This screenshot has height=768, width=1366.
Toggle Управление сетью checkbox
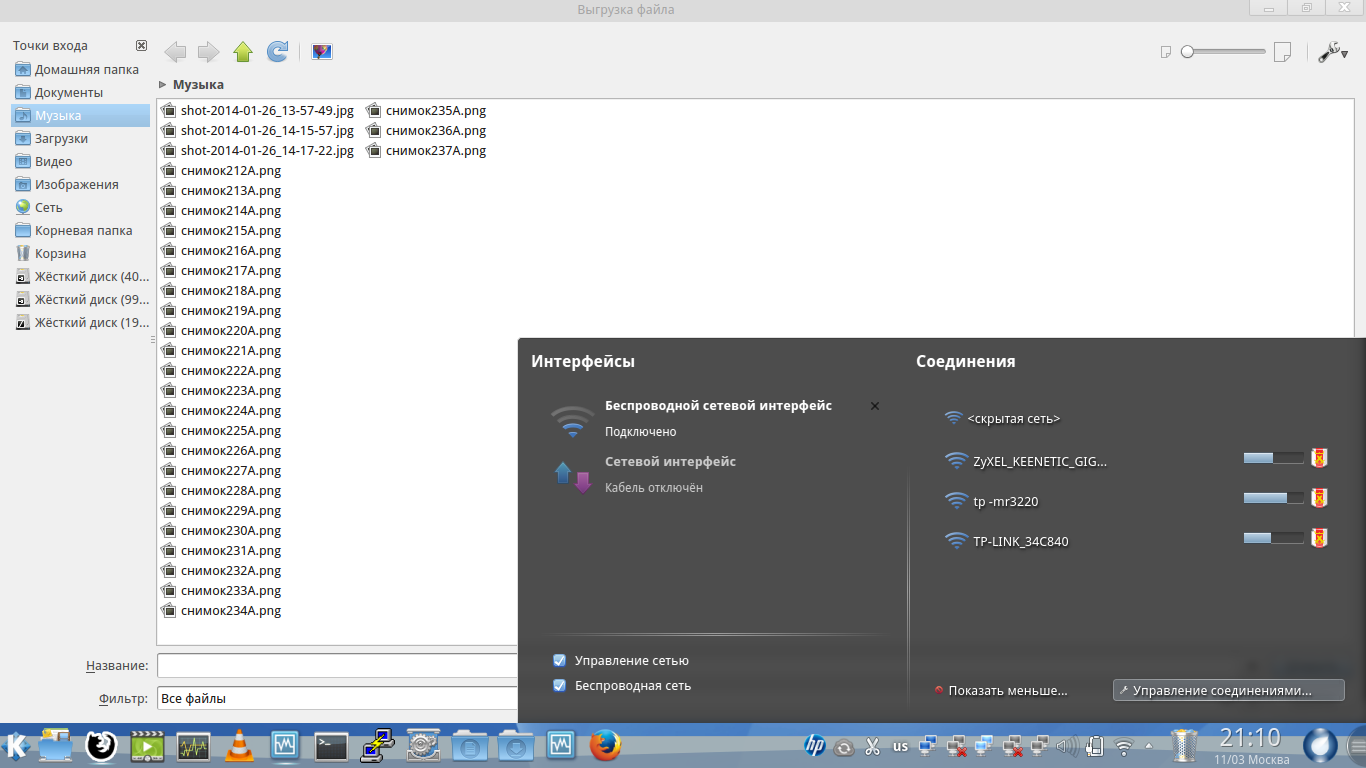click(559, 661)
